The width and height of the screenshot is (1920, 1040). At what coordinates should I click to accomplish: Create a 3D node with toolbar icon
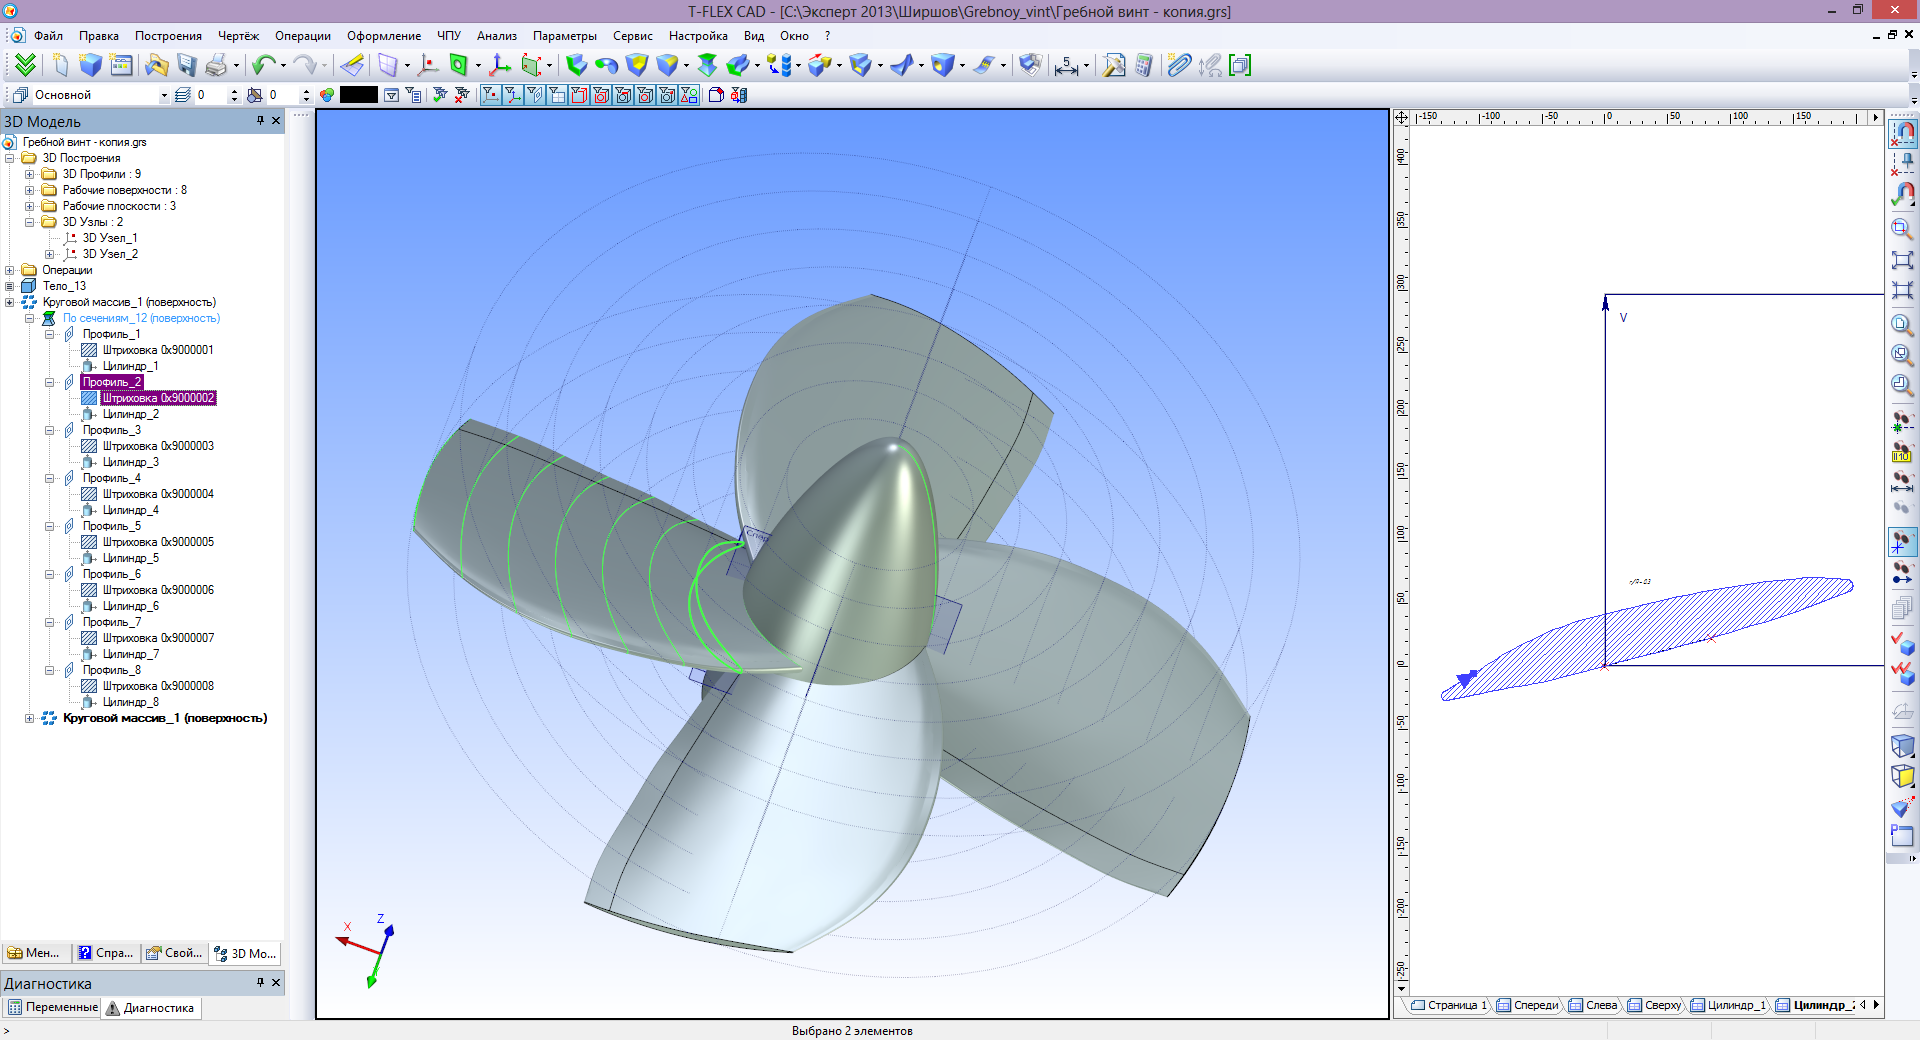428,65
